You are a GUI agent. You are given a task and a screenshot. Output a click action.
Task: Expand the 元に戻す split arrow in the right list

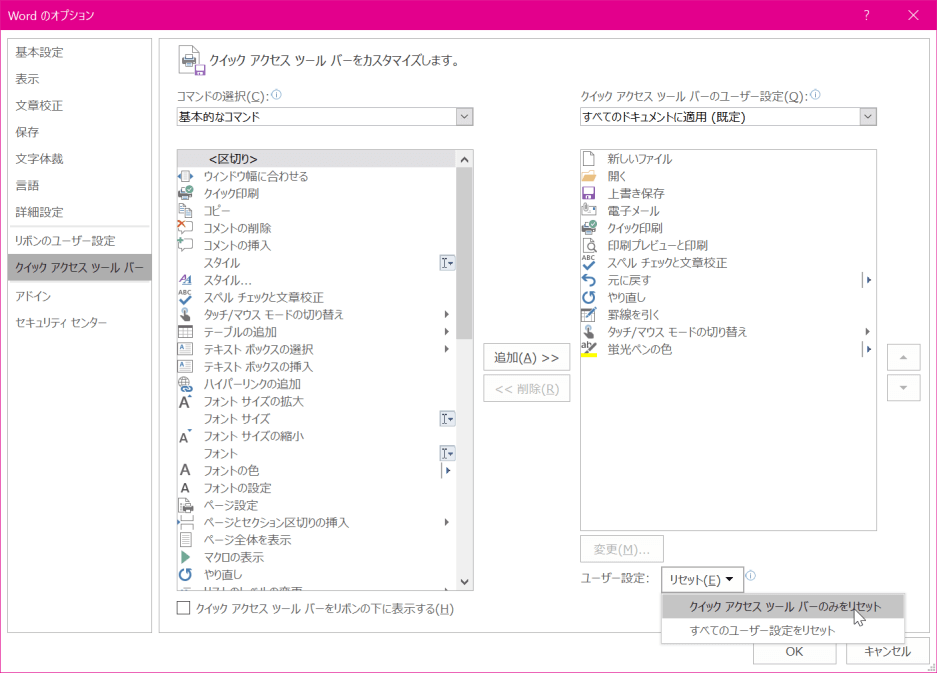868,280
